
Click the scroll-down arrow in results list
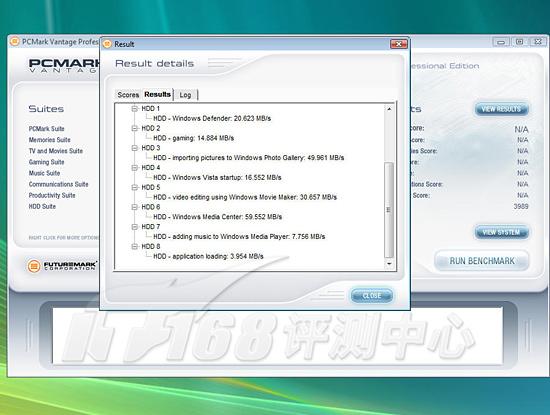point(389,263)
